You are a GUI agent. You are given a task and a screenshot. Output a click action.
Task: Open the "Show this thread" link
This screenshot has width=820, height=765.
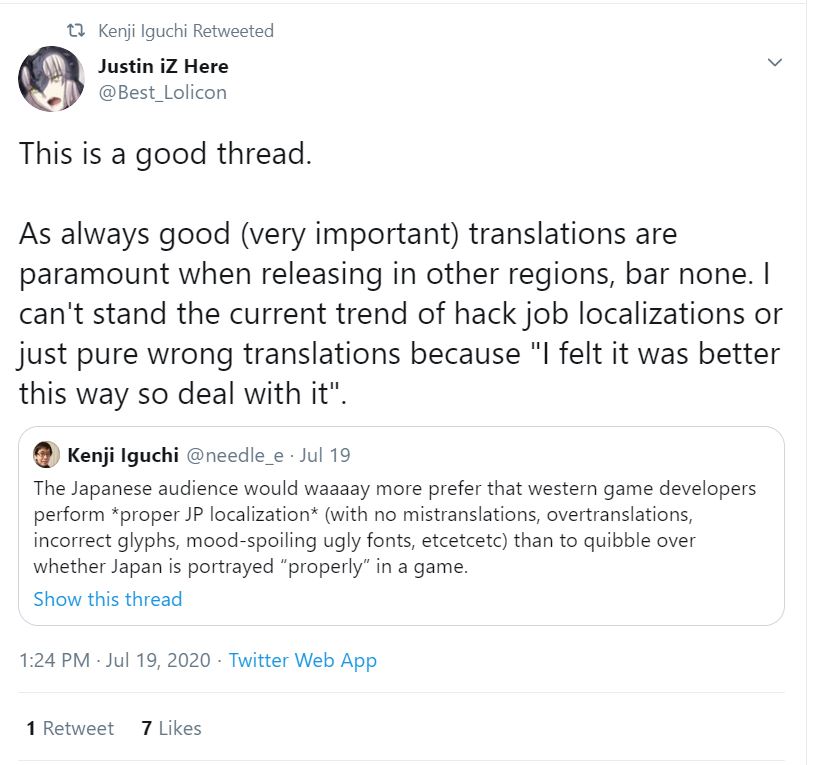[x=108, y=599]
